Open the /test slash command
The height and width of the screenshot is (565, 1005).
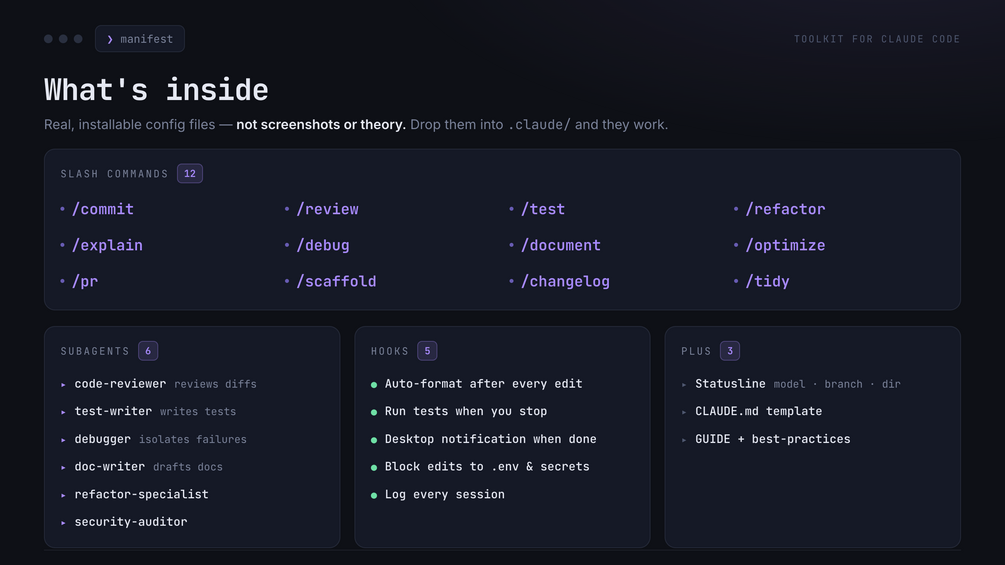543,209
